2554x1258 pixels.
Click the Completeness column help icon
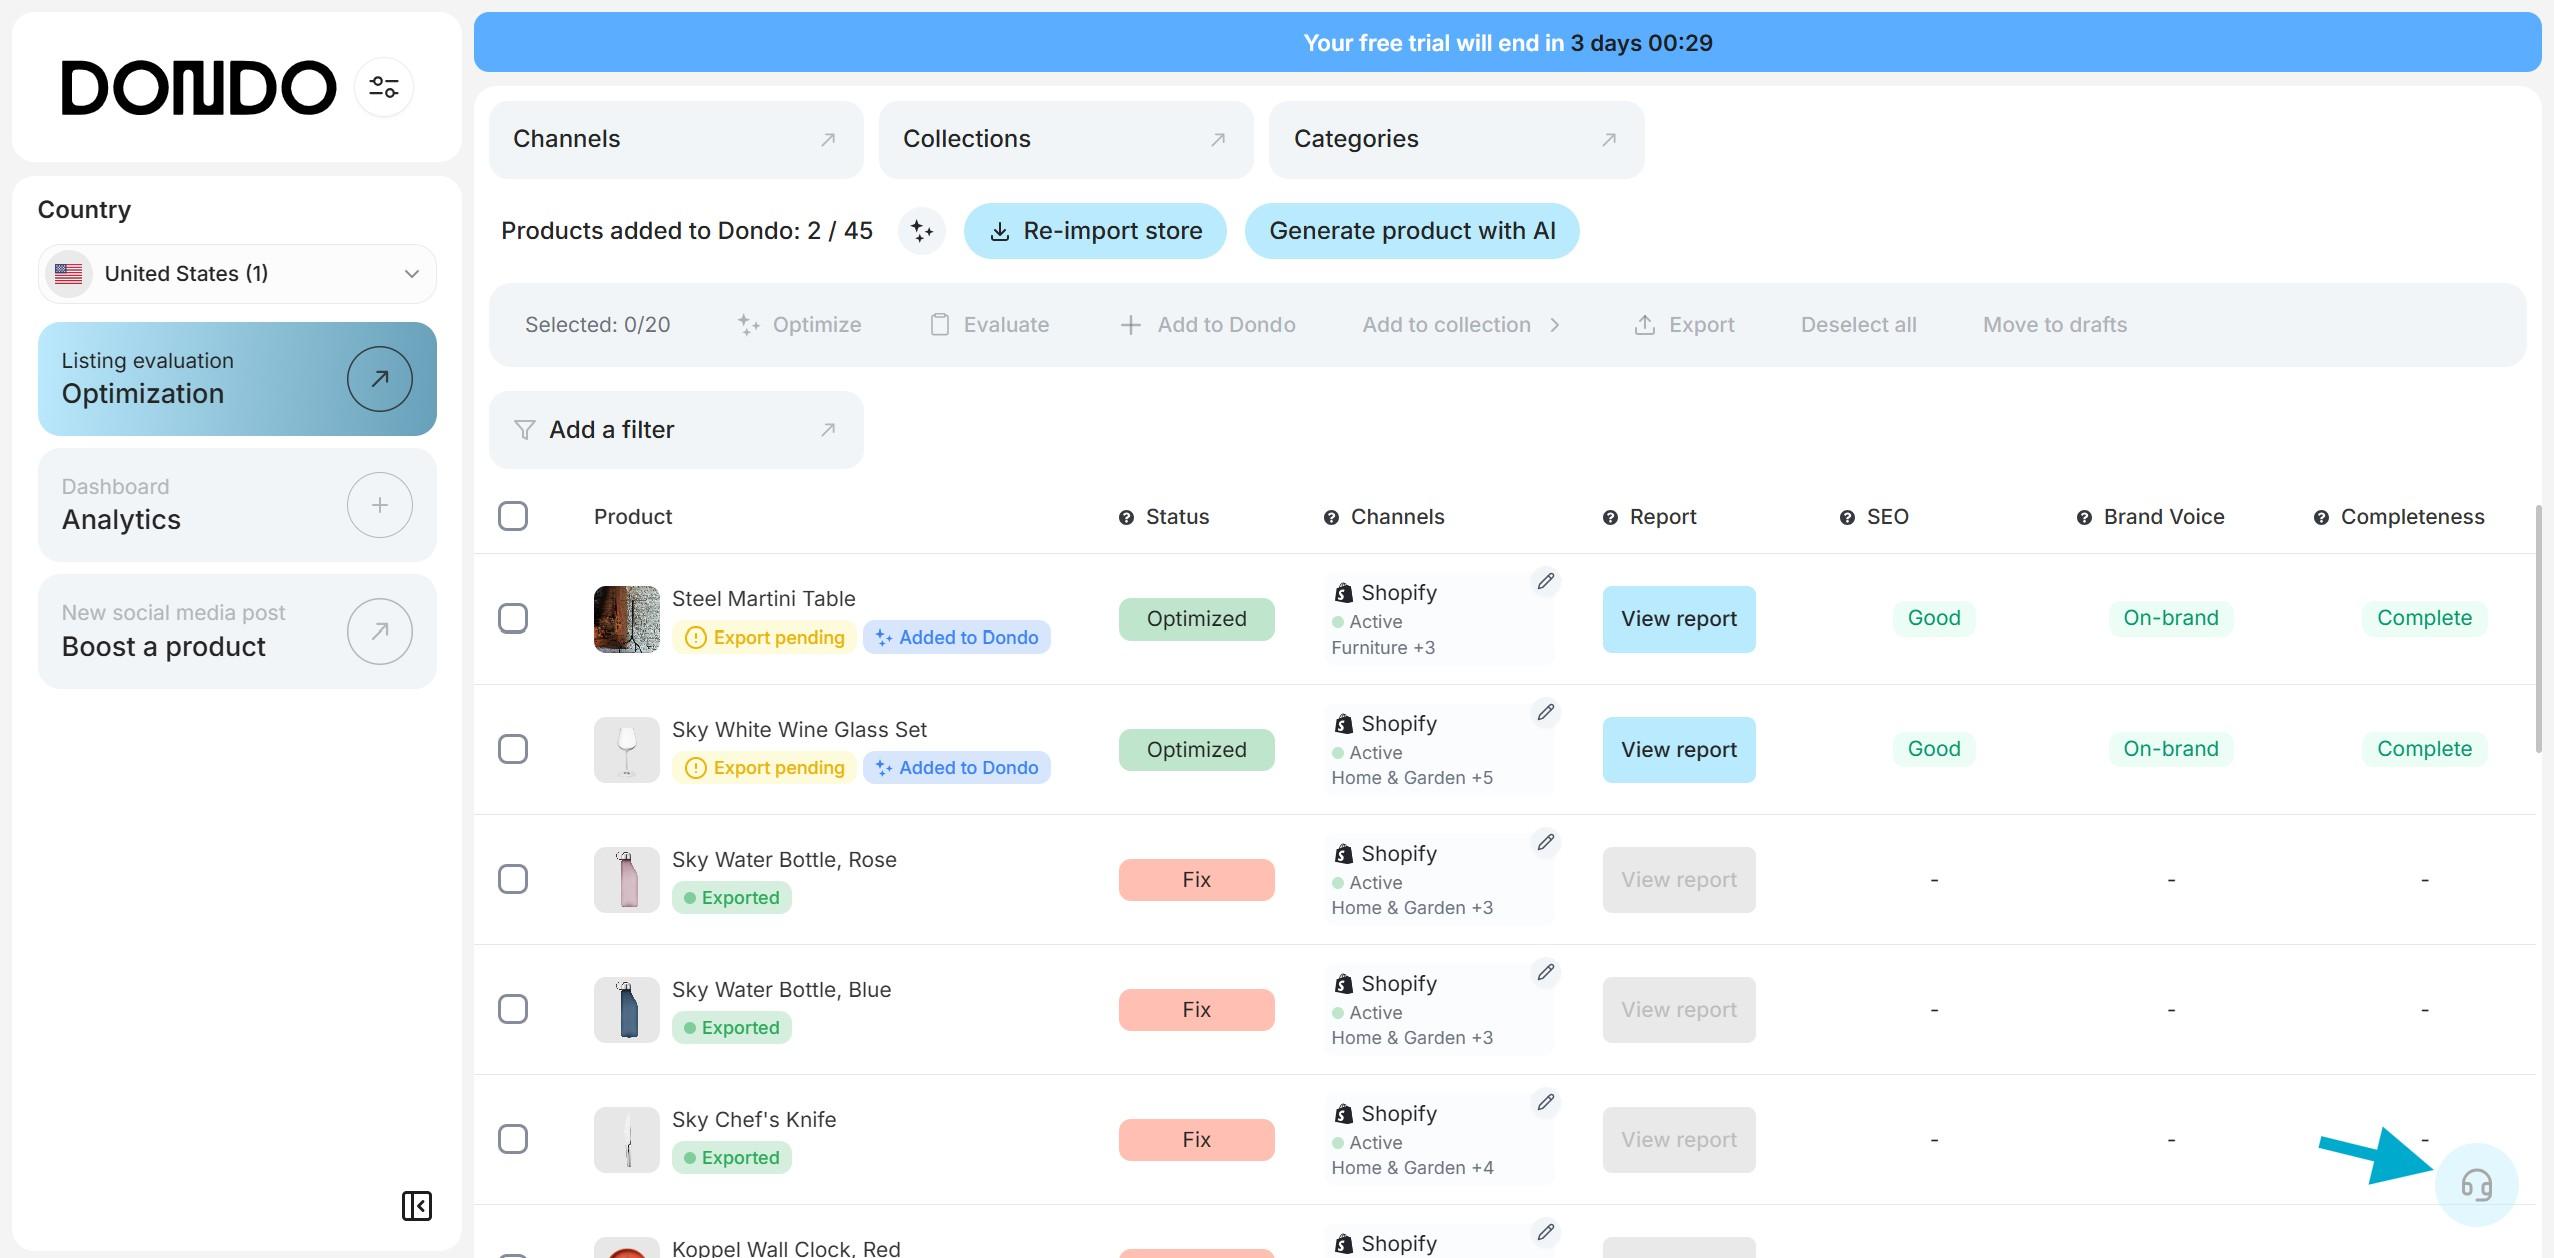point(2321,517)
